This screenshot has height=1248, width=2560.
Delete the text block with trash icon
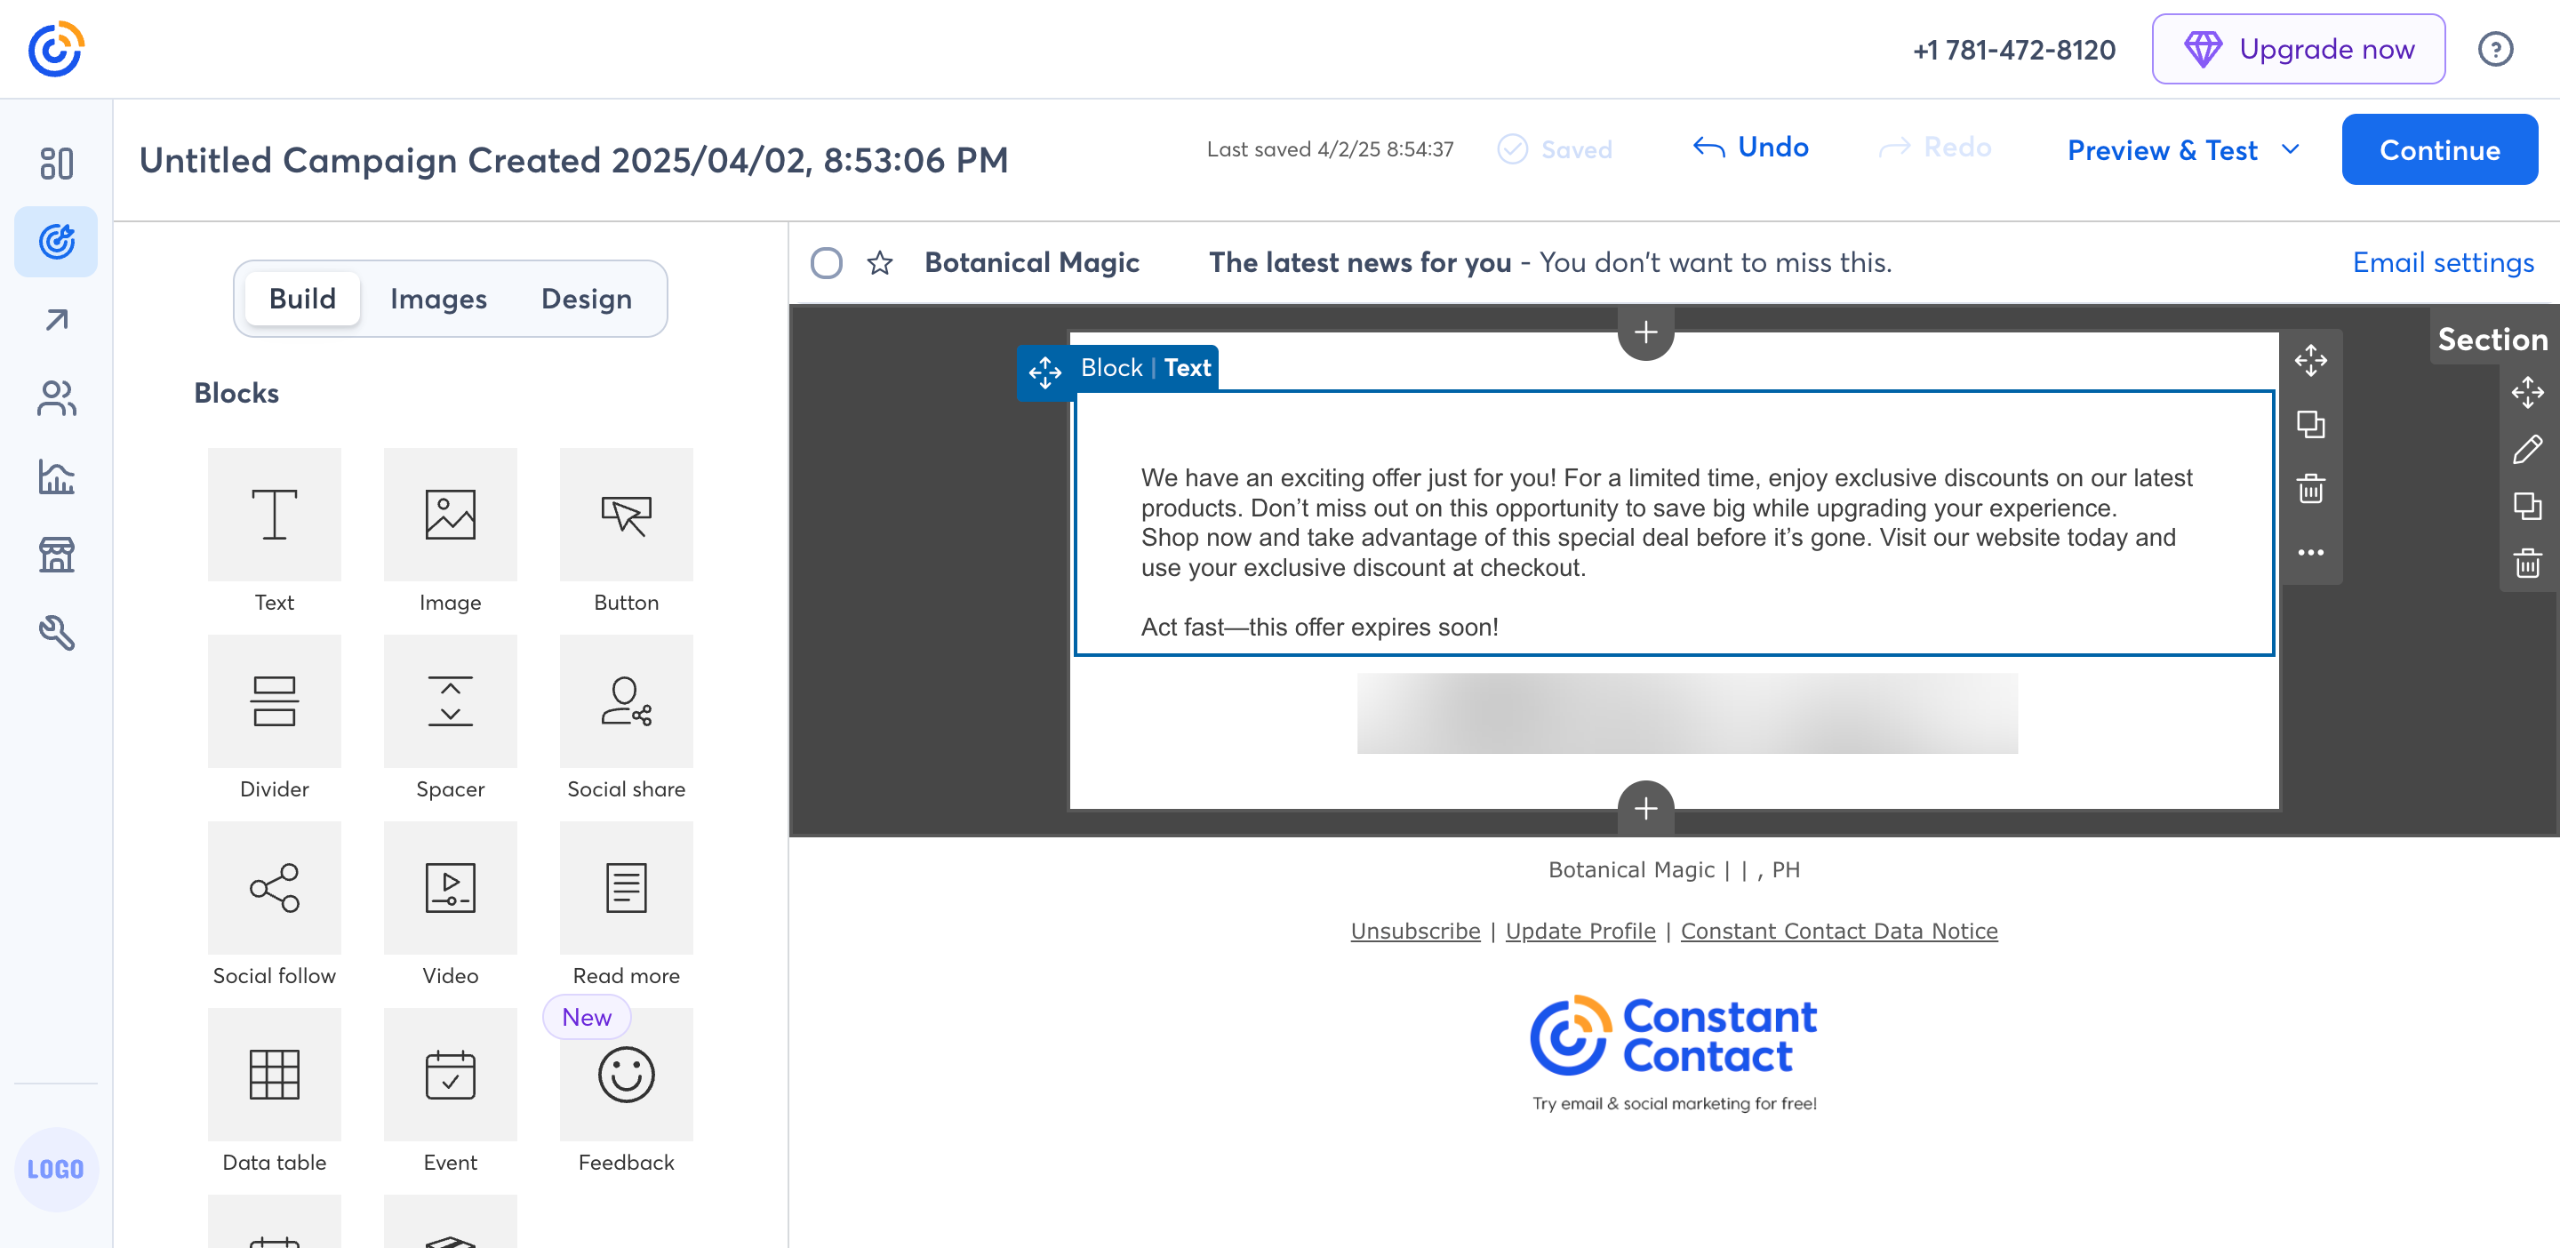(2310, 489)
